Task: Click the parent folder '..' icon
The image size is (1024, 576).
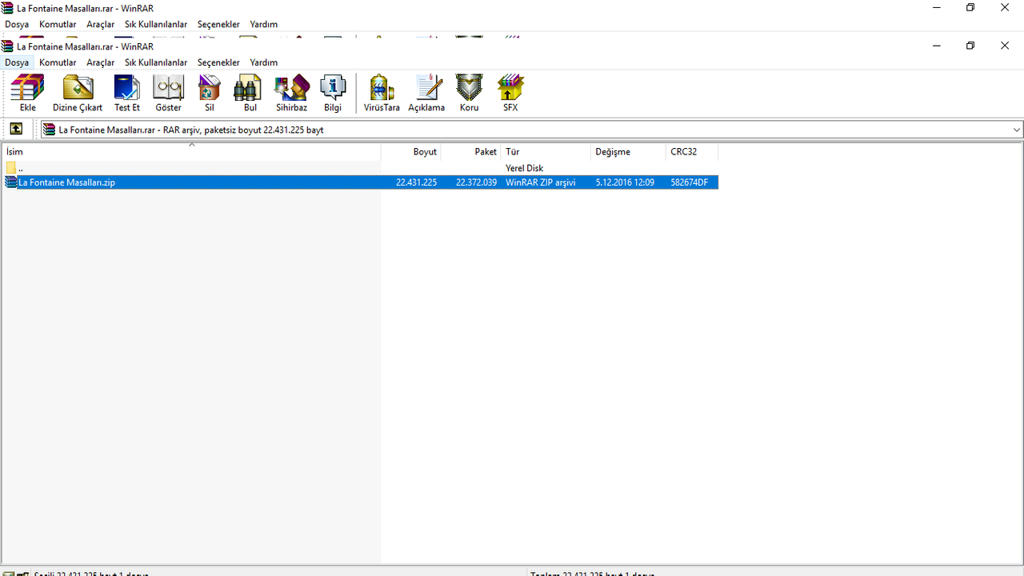Action: [11, 168]
